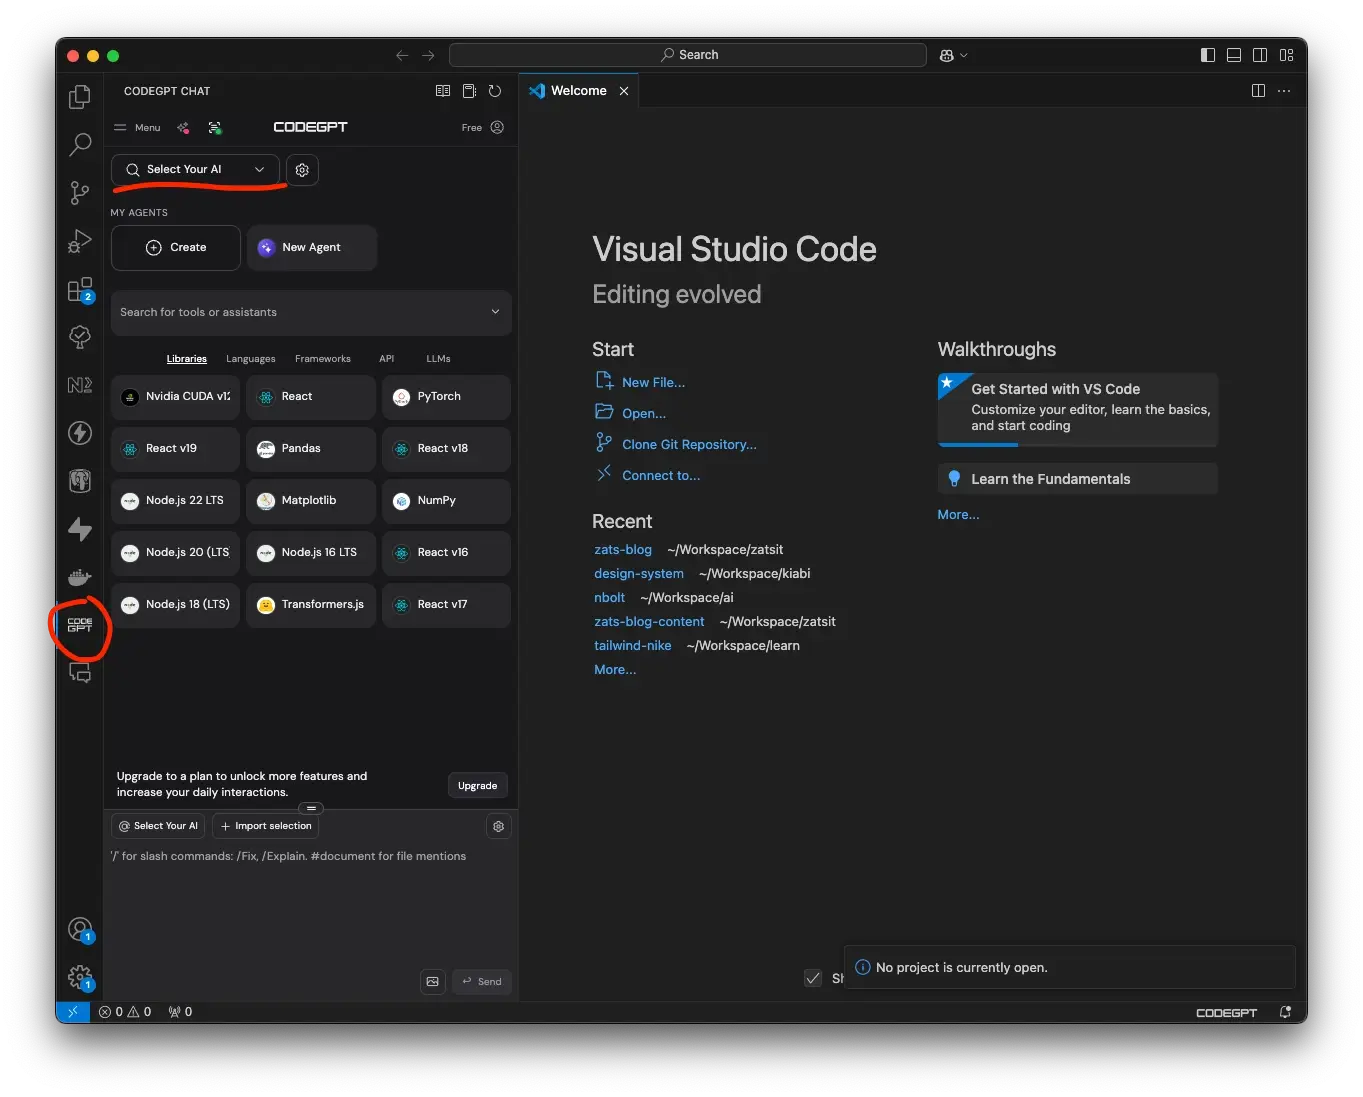Expand Search for tools or assistants dropdown

[311, 313]
